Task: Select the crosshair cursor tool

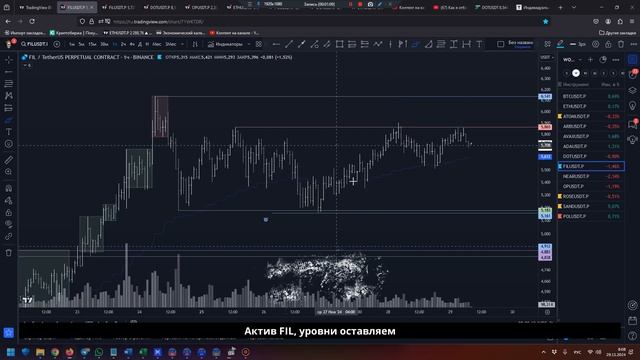Action: point(9,60)
